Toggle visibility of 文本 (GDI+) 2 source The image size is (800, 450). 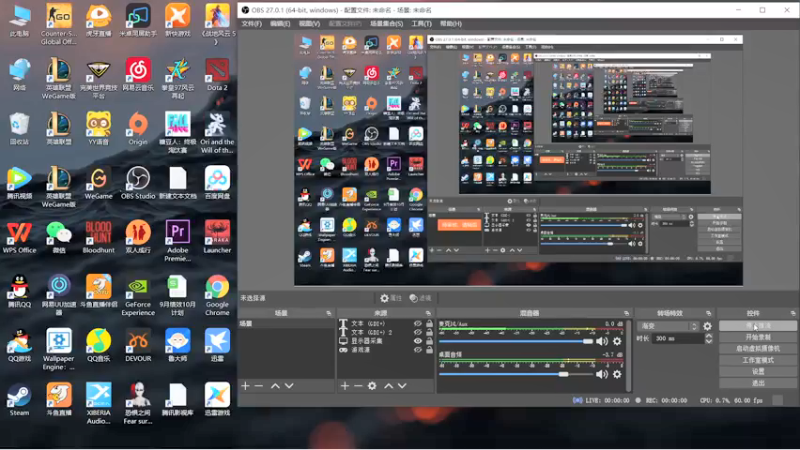pos(418,332)
